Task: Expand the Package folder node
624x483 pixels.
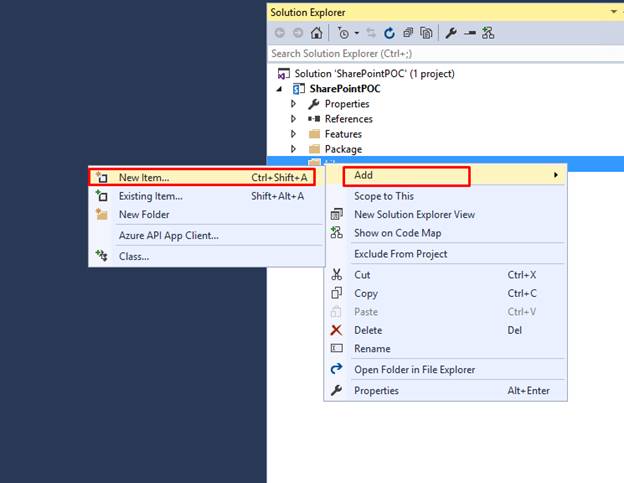Action: tap(294, 149)
